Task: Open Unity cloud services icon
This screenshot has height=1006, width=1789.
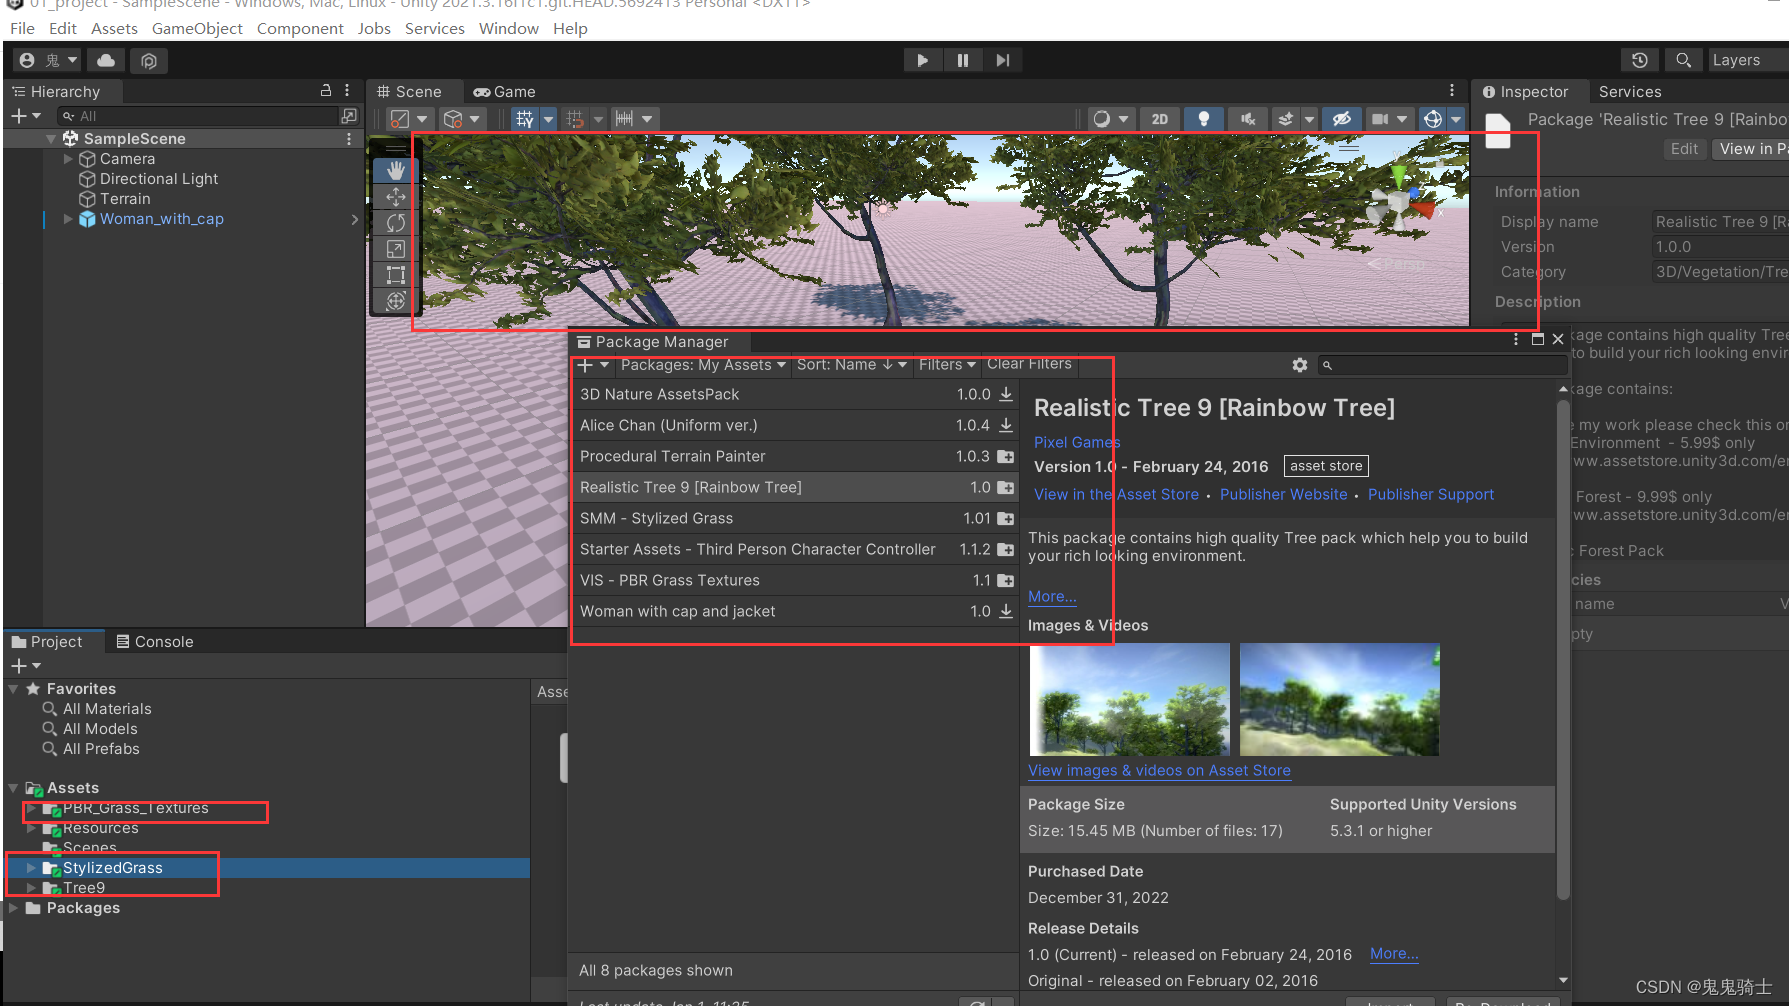Action: tap(106, 60)
